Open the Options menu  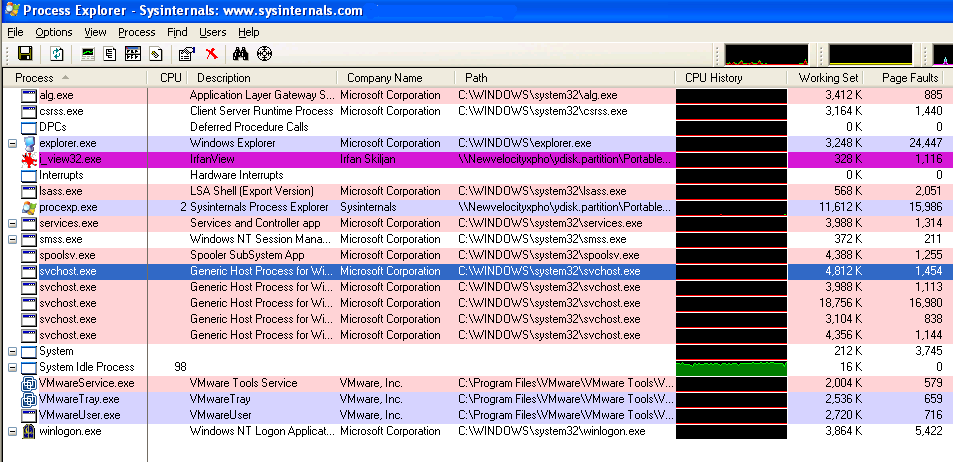53,32
